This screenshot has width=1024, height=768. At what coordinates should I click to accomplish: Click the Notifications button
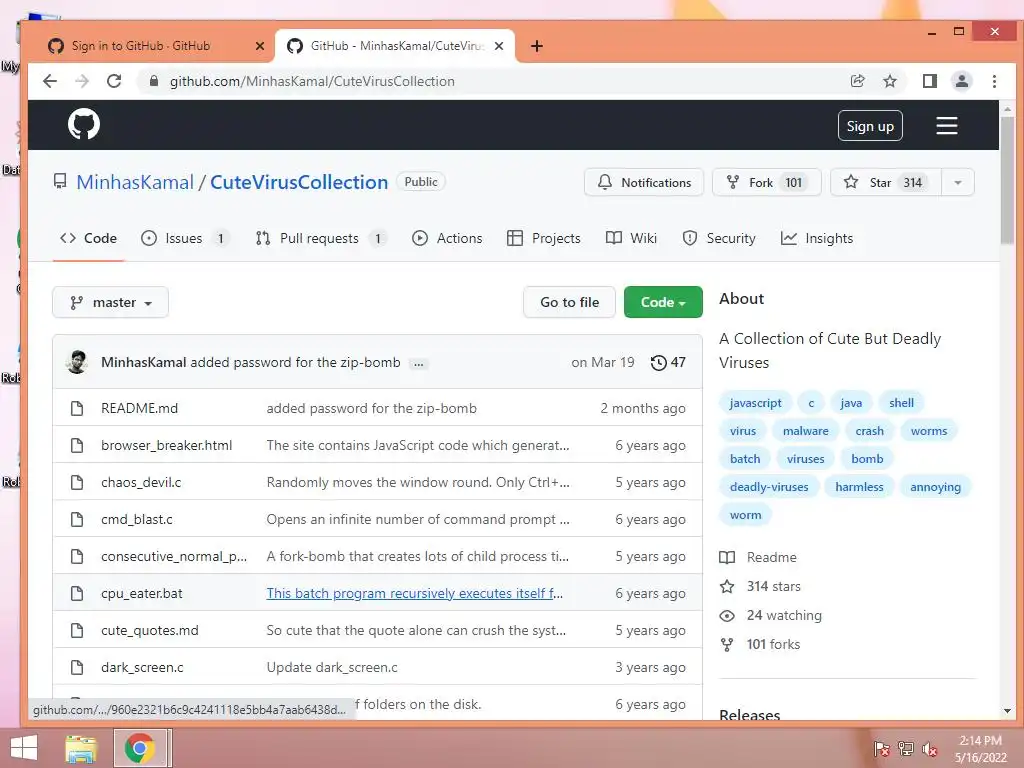644,182
